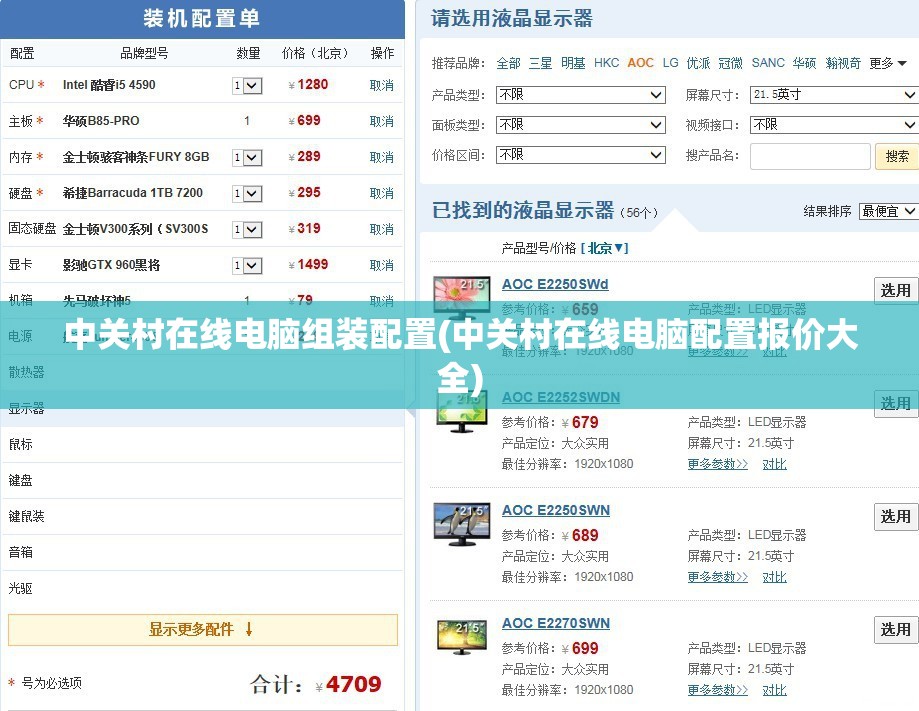Click the 影驰GTX 960黑将 model name
Image resolution: width=919 pixels, height=711 pixels.
point(111,266)
